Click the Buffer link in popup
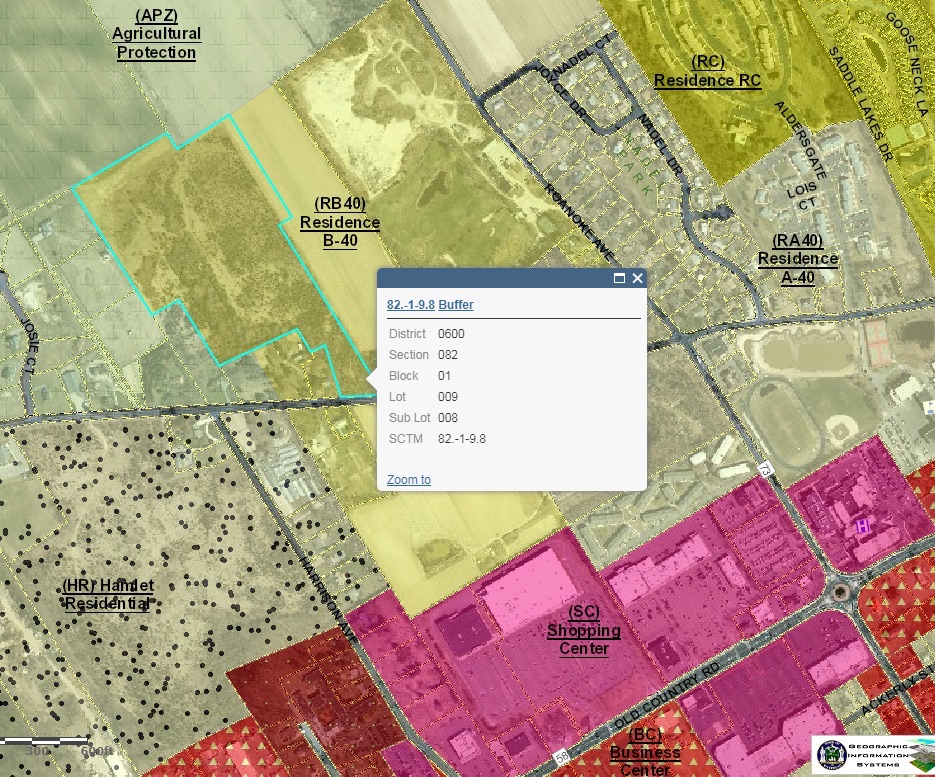 (x=456, y=305)
